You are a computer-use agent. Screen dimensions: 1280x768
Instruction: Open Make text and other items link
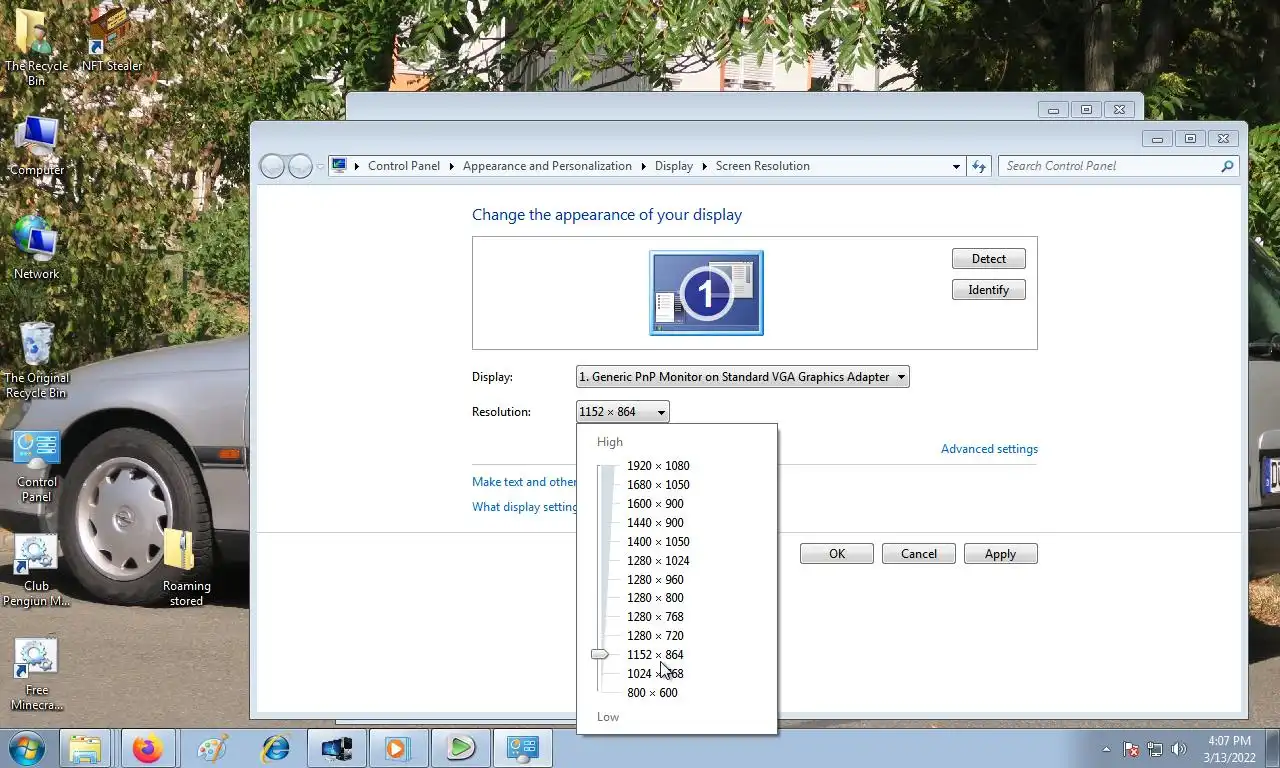coord(524,482)
